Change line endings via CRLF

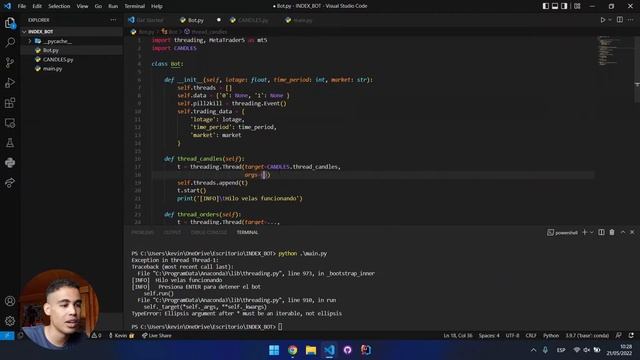(531, 336)
